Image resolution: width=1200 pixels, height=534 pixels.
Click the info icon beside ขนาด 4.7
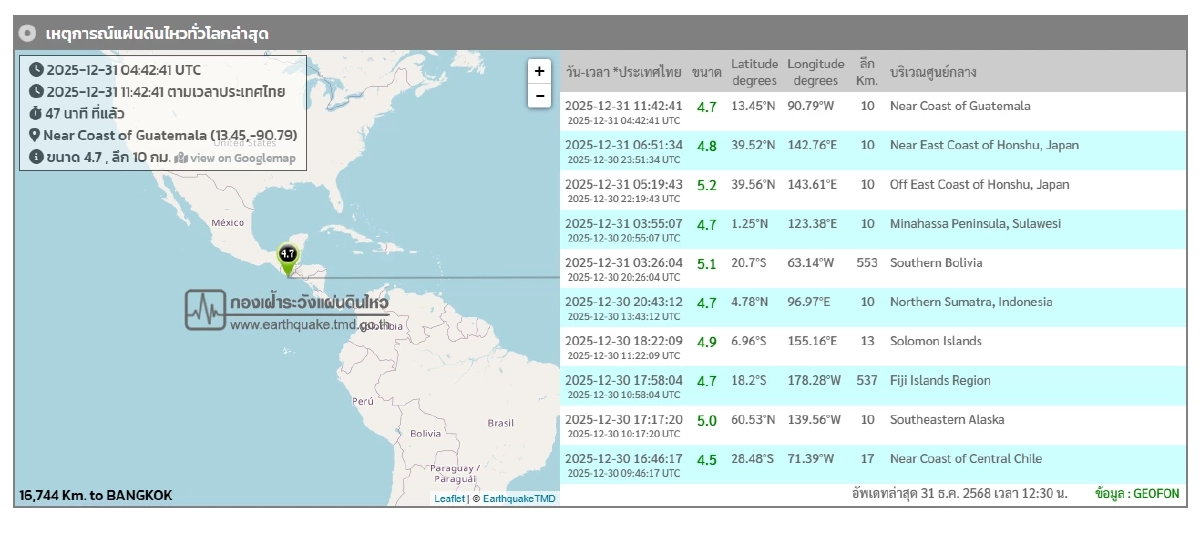coord(36,157)
